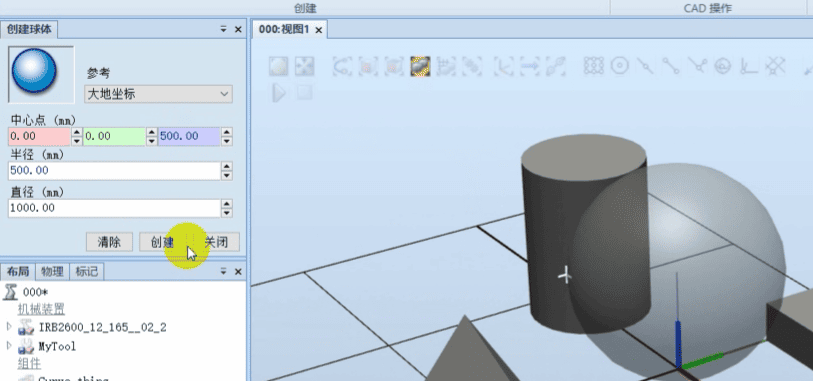Click the blue Z field showing 500.00

point(189,136)
